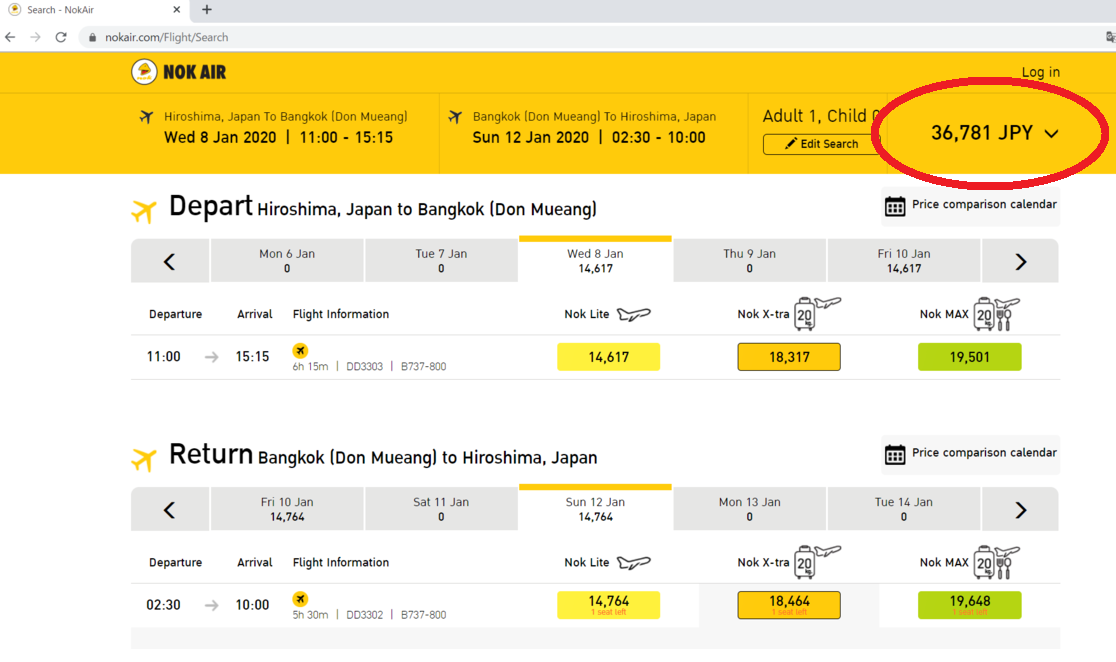Choose the Nok MAX 19,648 return fare
Image resolution: width=1116 pixels, height=662 pixels.
point(969,605)
